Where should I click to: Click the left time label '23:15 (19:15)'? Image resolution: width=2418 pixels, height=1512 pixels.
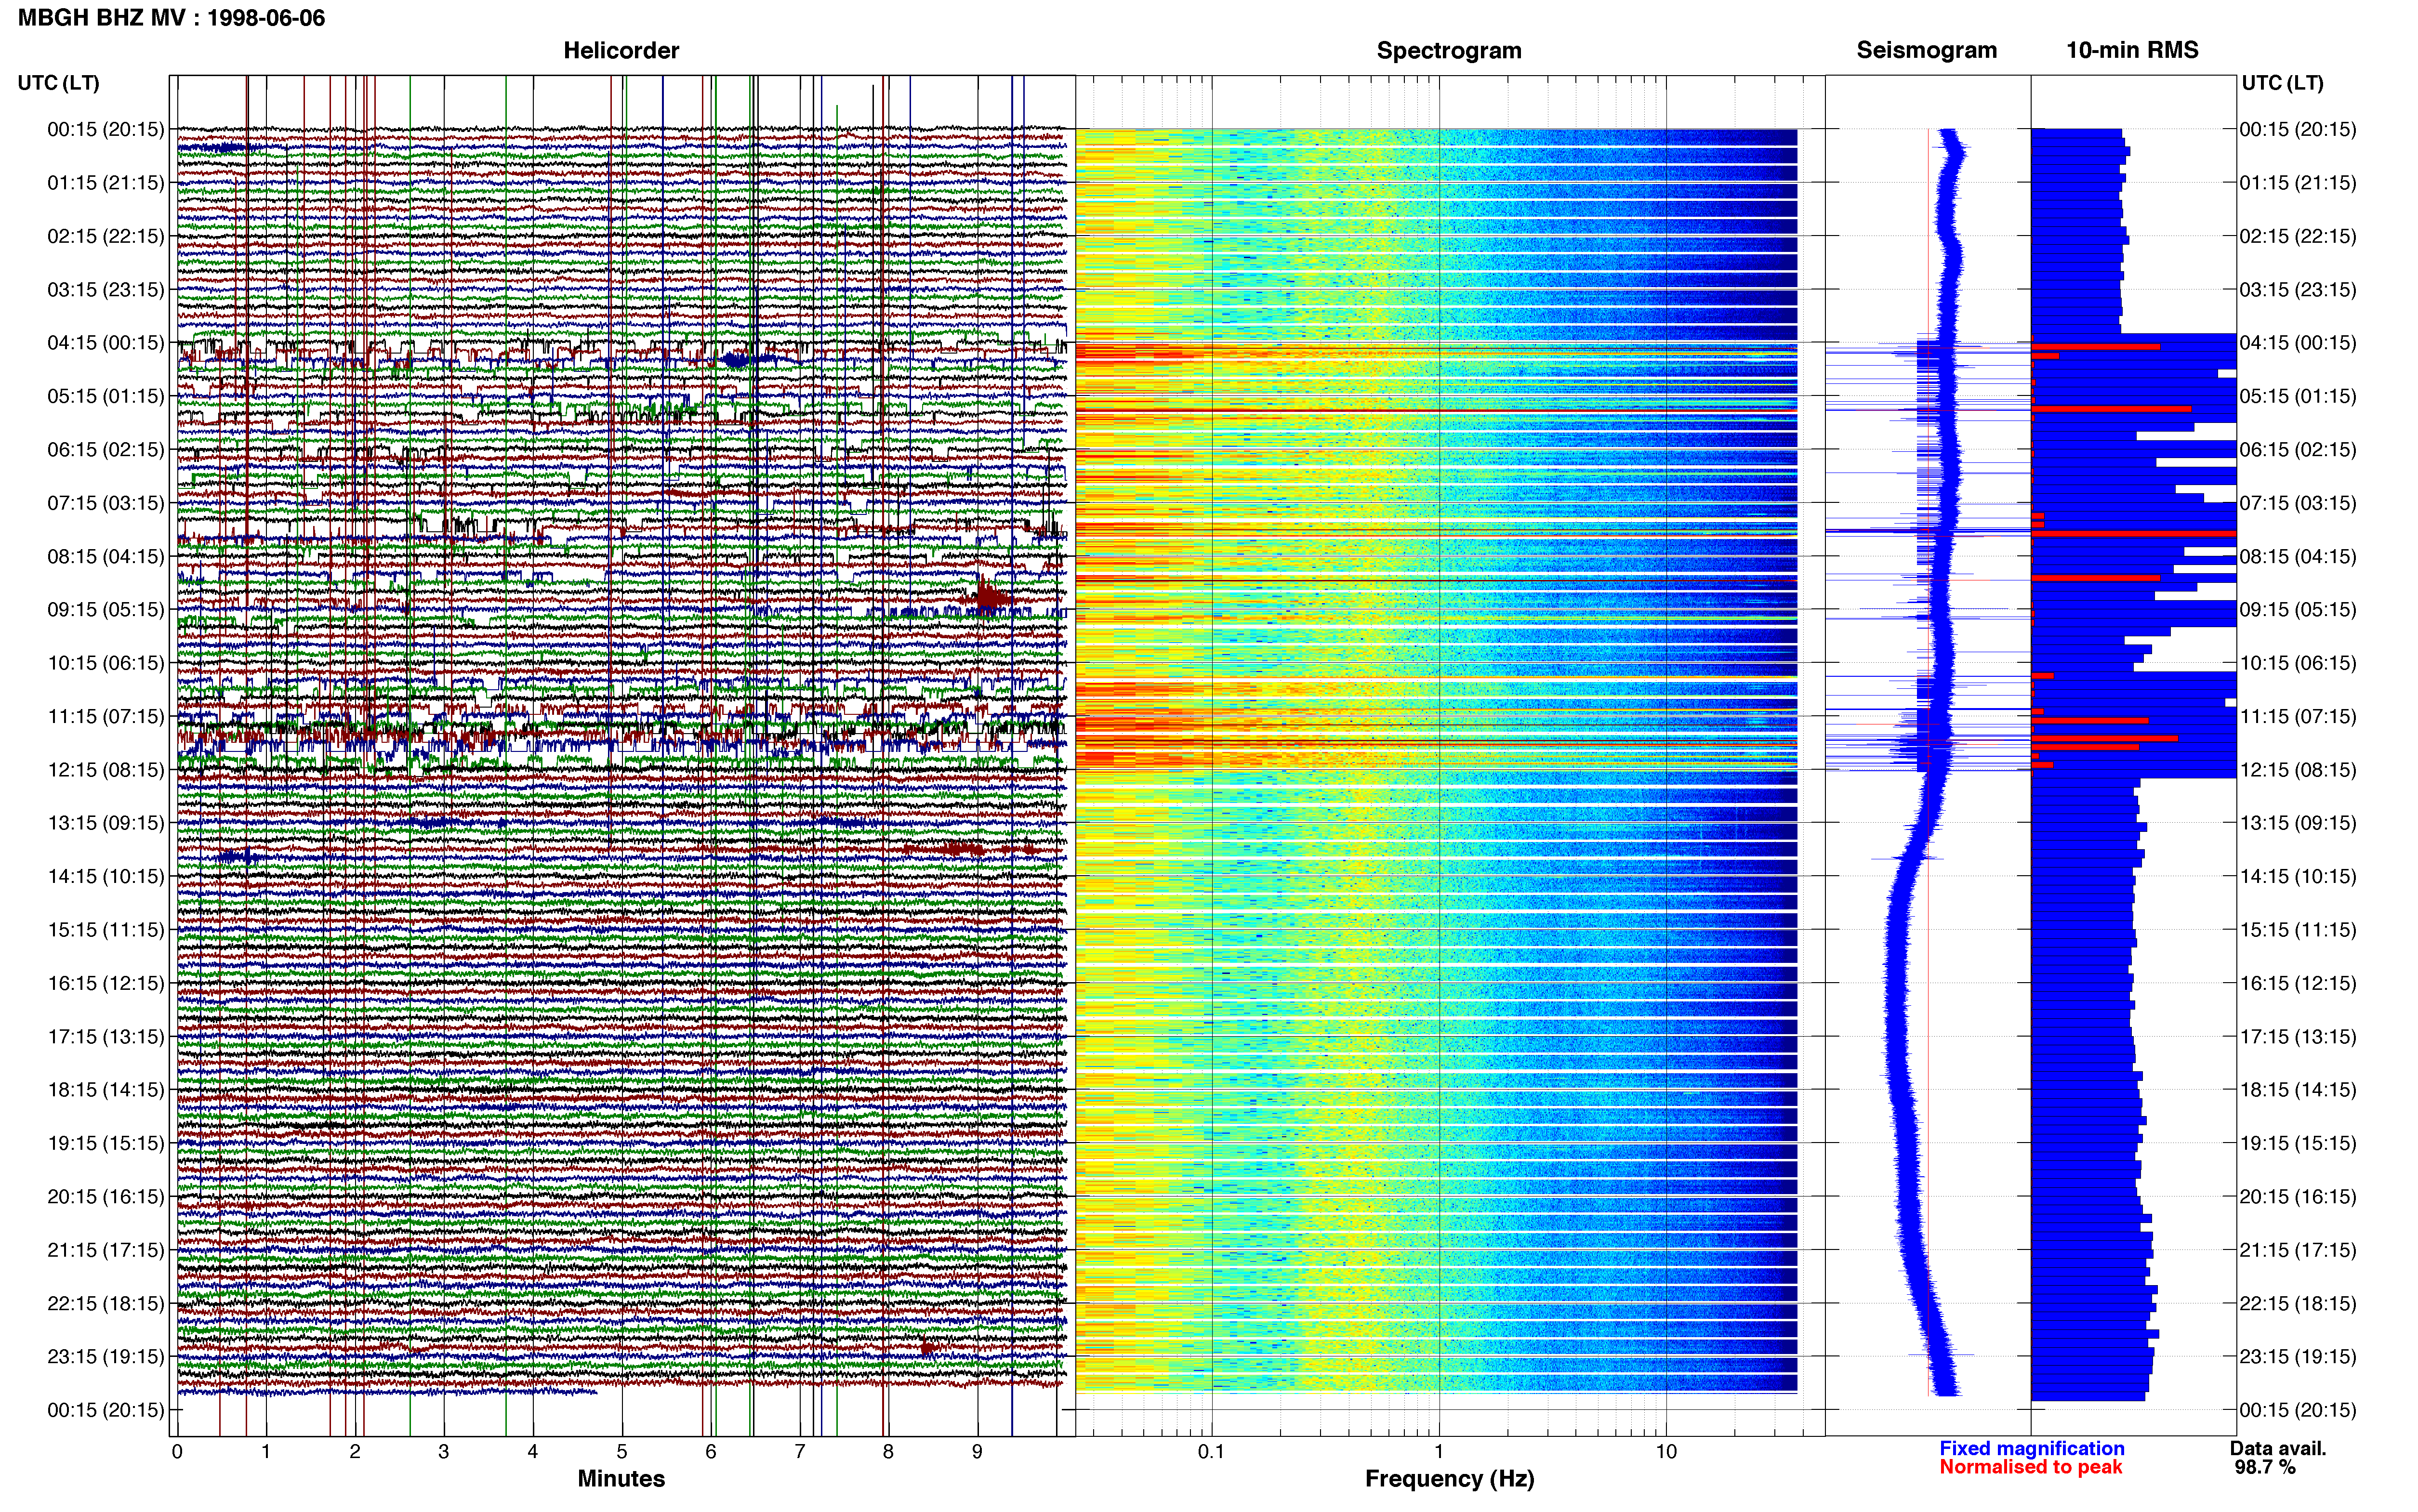click(105, 1357)
